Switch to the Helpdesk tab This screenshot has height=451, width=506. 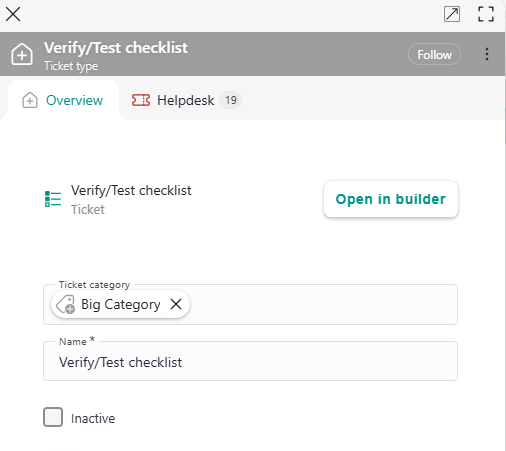tap(186, 100)
